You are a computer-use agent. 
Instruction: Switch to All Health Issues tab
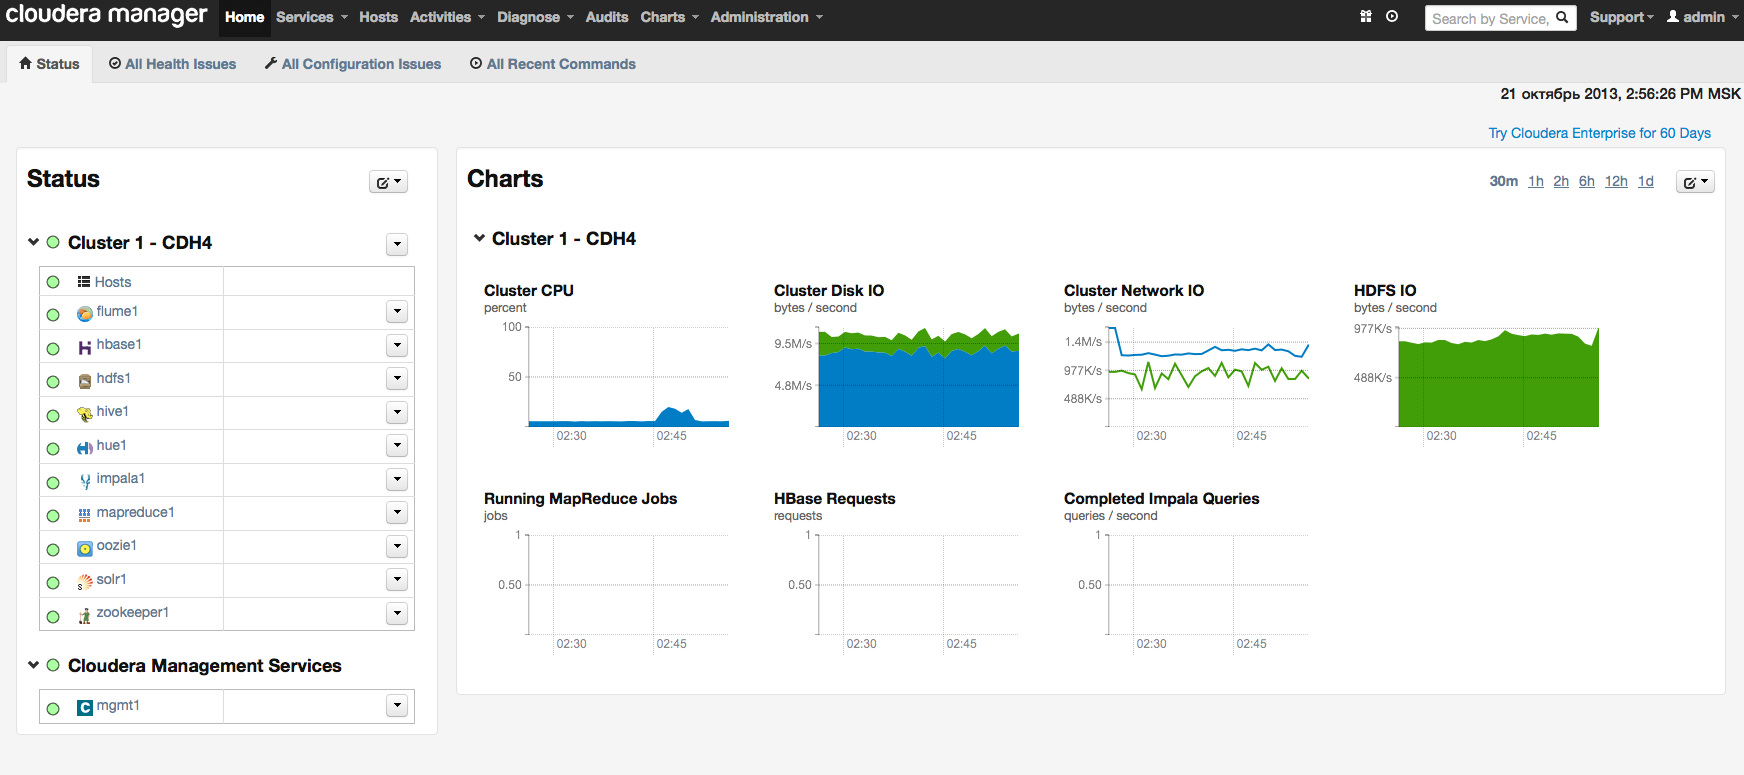(173, 64)
